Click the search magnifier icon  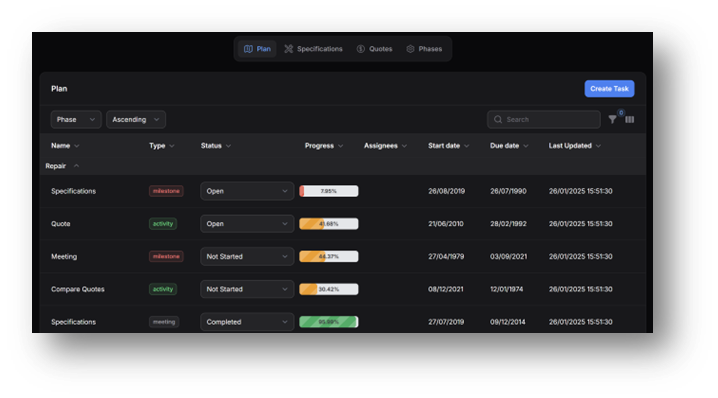(498, 120)
